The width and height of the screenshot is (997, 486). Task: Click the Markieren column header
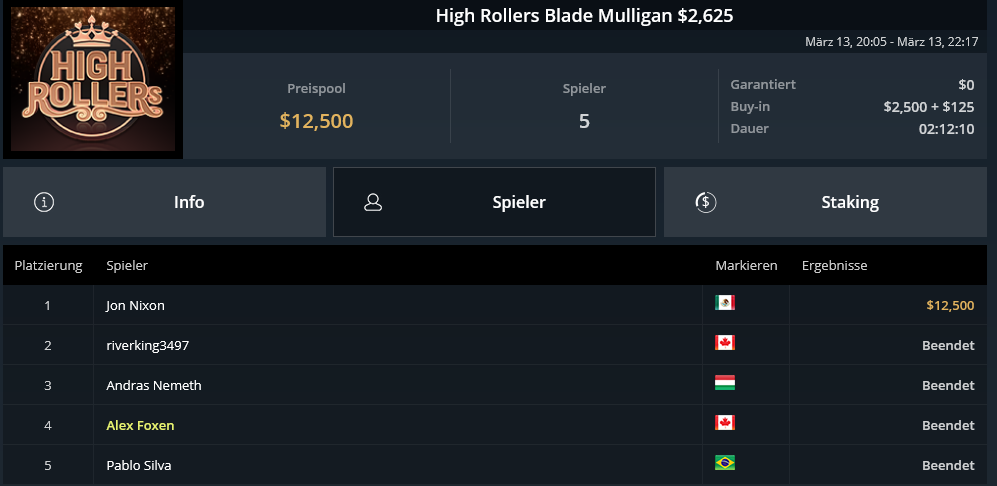coord(746,265)
